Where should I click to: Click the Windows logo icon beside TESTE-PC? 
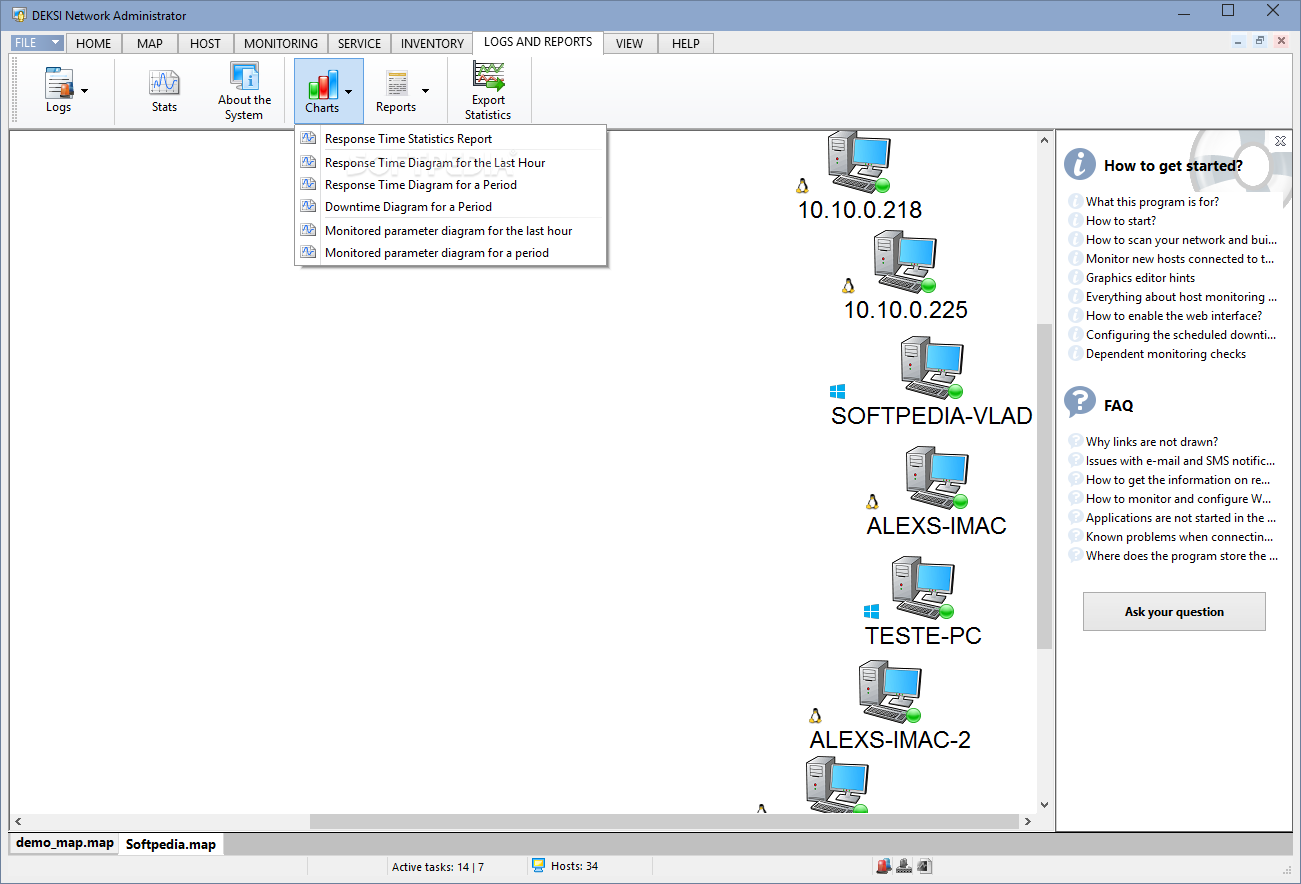coord(872,610)
